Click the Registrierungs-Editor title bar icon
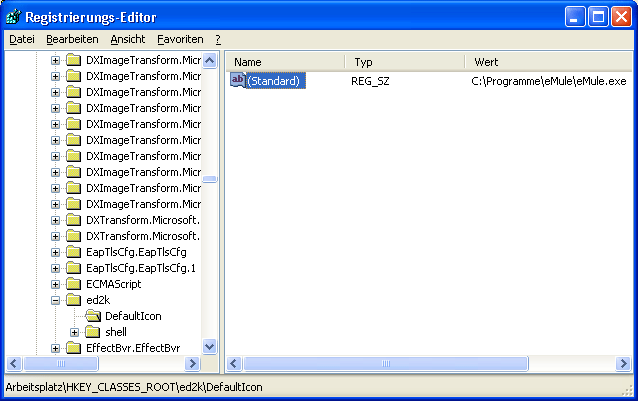The image size is (638, 401). click(x=13, y=17)
